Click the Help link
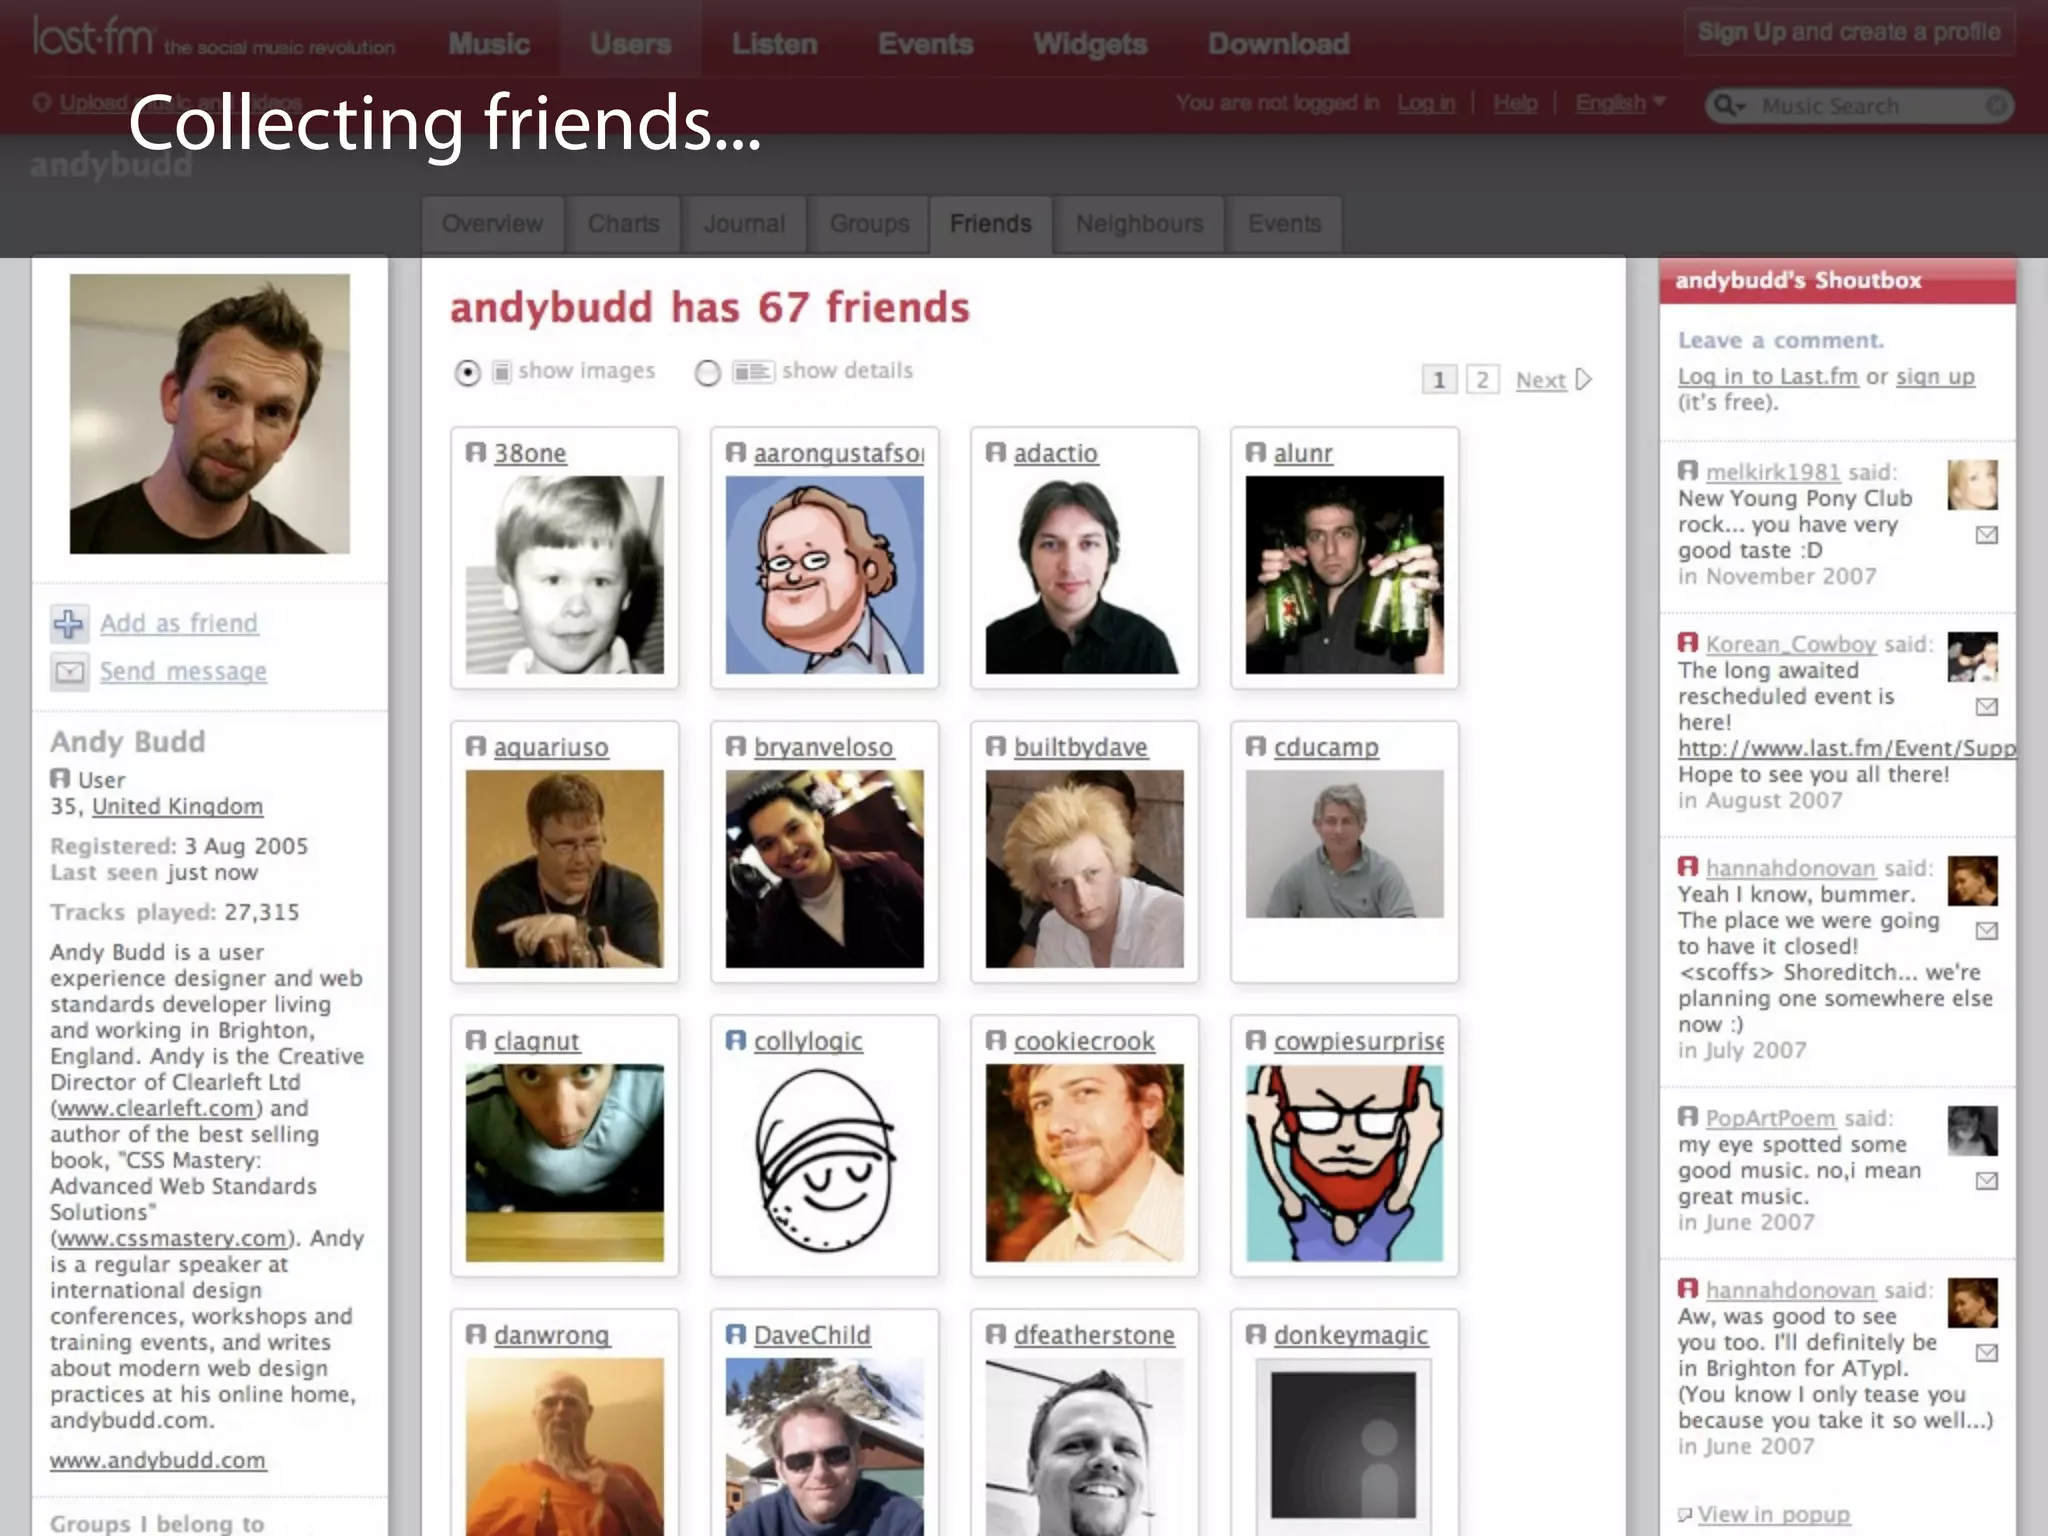The height and width of the screenshot is (1536, 2048). pos(1515,103)
